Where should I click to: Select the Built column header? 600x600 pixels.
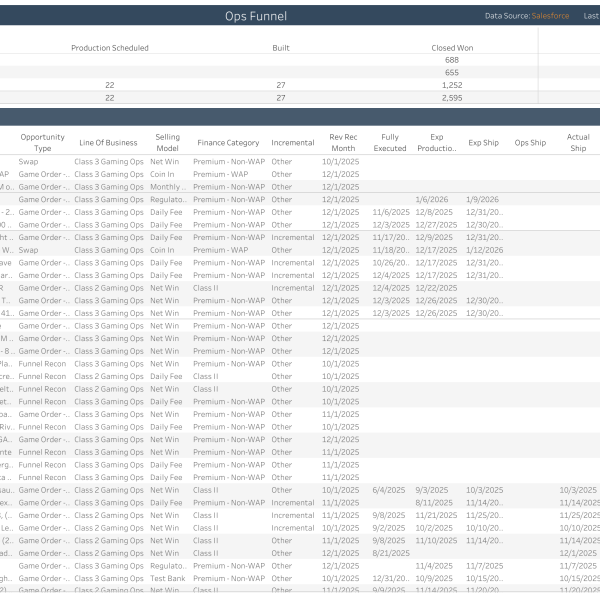pyautogui.click(x=281, y=48)
